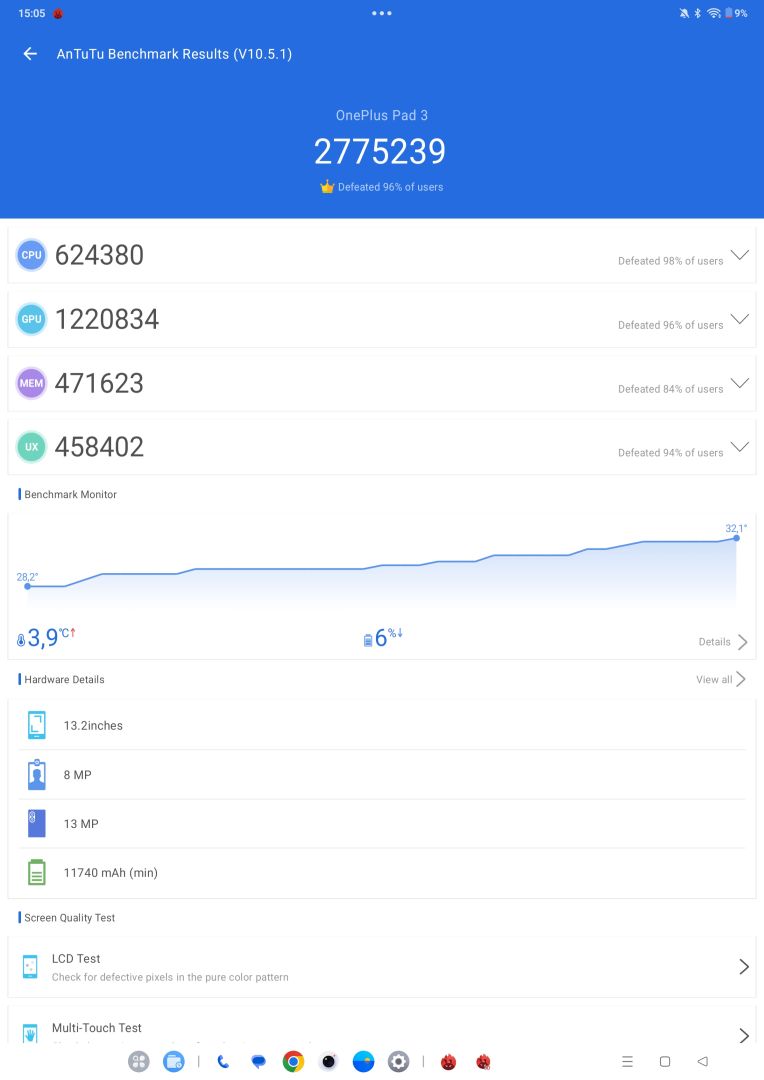Click the LCD Test arrow chevron
Image resolution: width=764 pixels, height=1080 pixels.
point(743,966)
